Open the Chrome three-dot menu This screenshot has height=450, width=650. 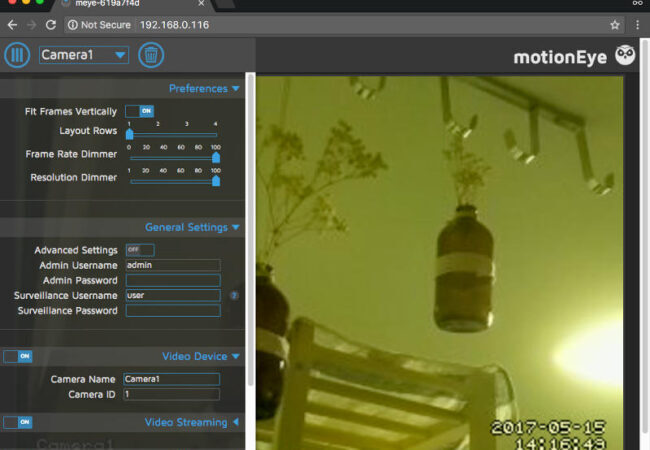pos(638,24)
